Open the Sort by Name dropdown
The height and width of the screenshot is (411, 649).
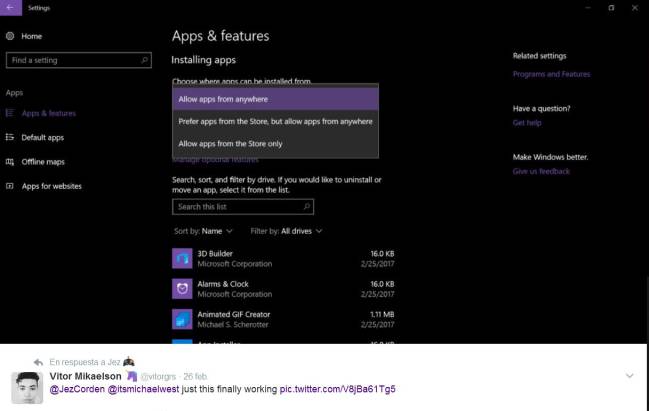tap(203, 231)
